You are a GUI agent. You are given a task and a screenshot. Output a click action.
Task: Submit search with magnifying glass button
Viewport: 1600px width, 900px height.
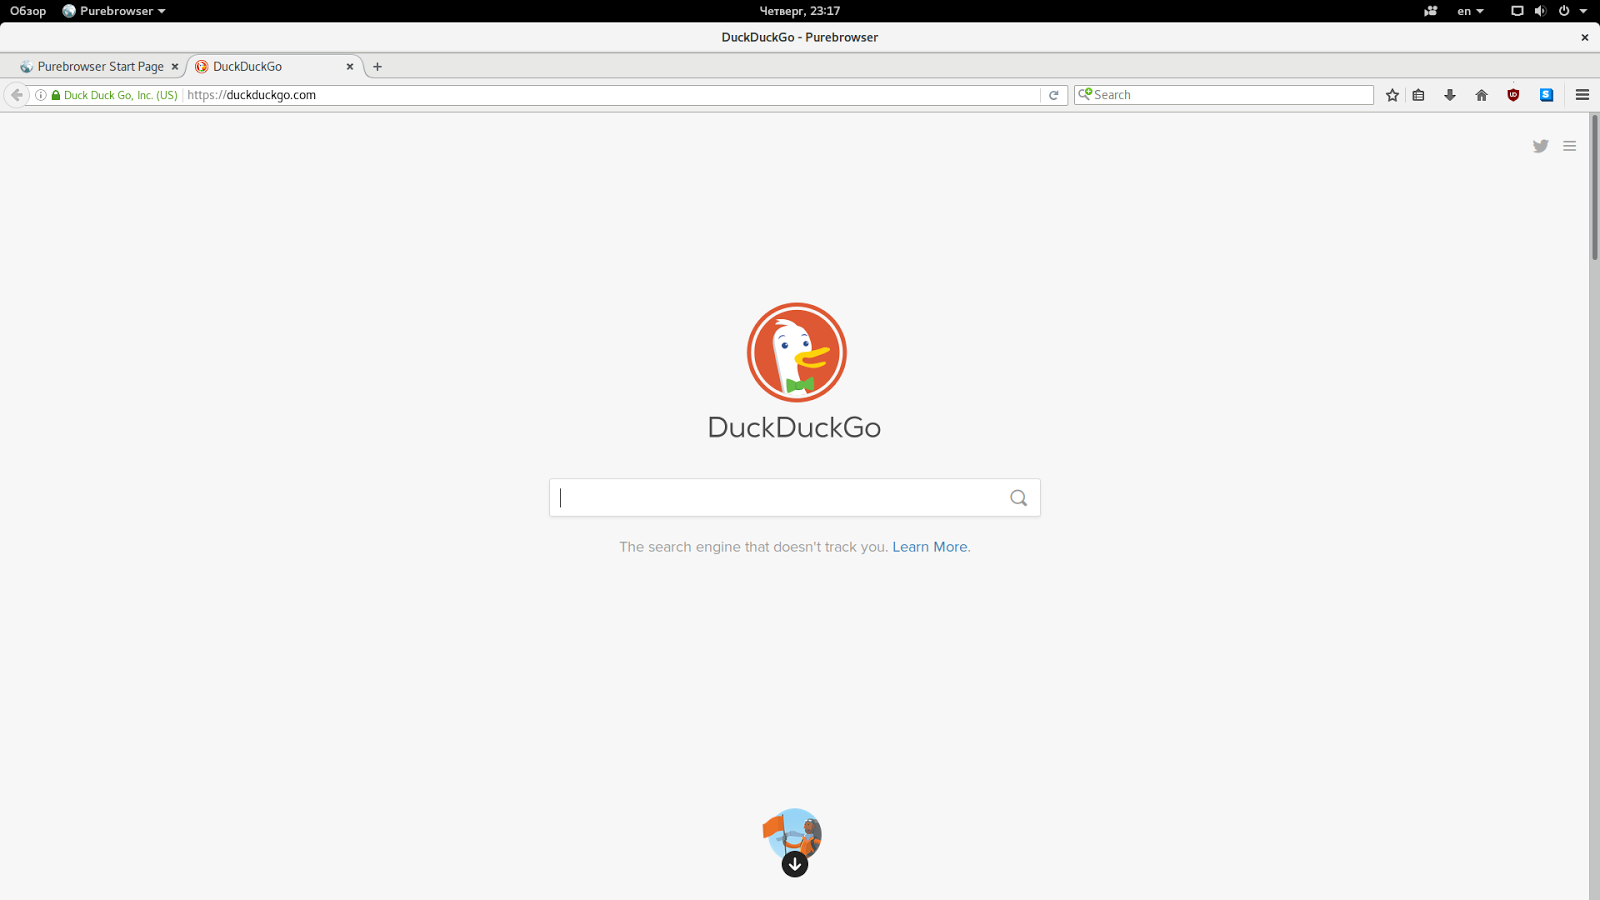[x=1018, y=498]
